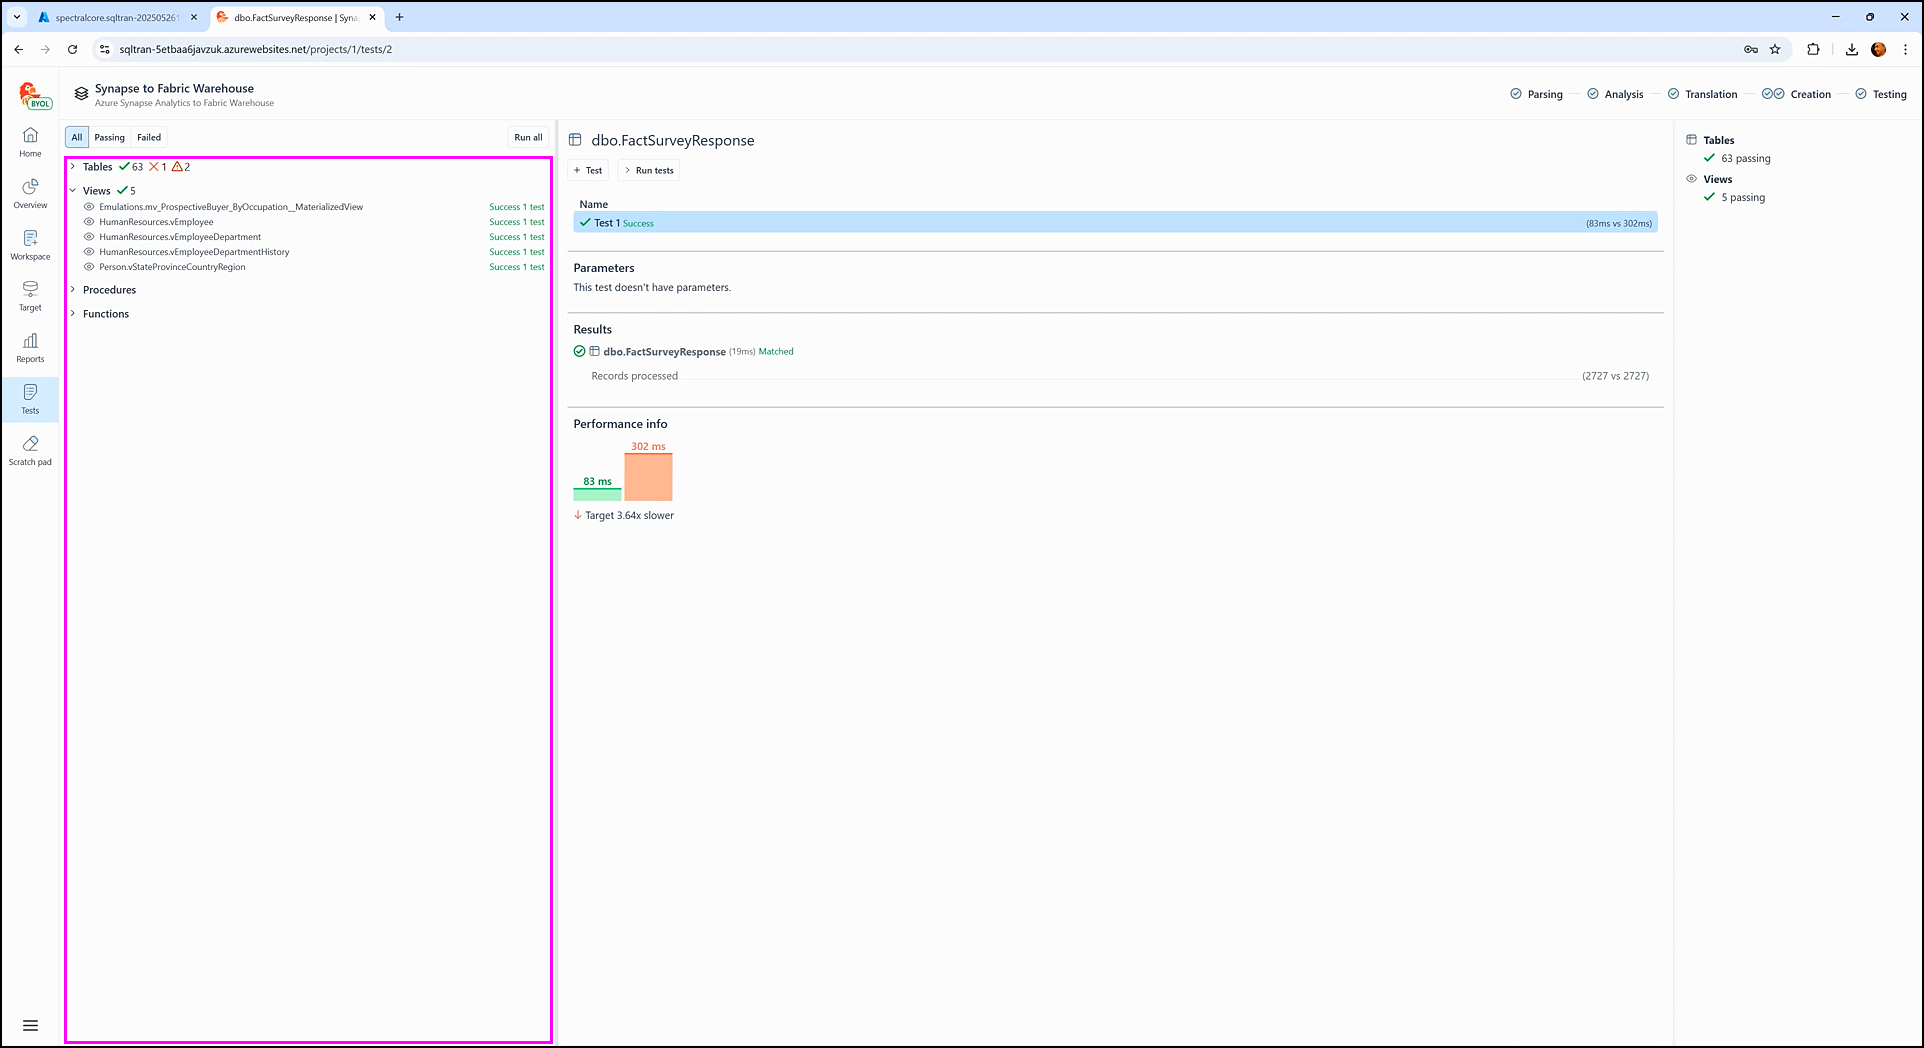Click the hamburger menu icon at bottom-left

click(30, 1025)
